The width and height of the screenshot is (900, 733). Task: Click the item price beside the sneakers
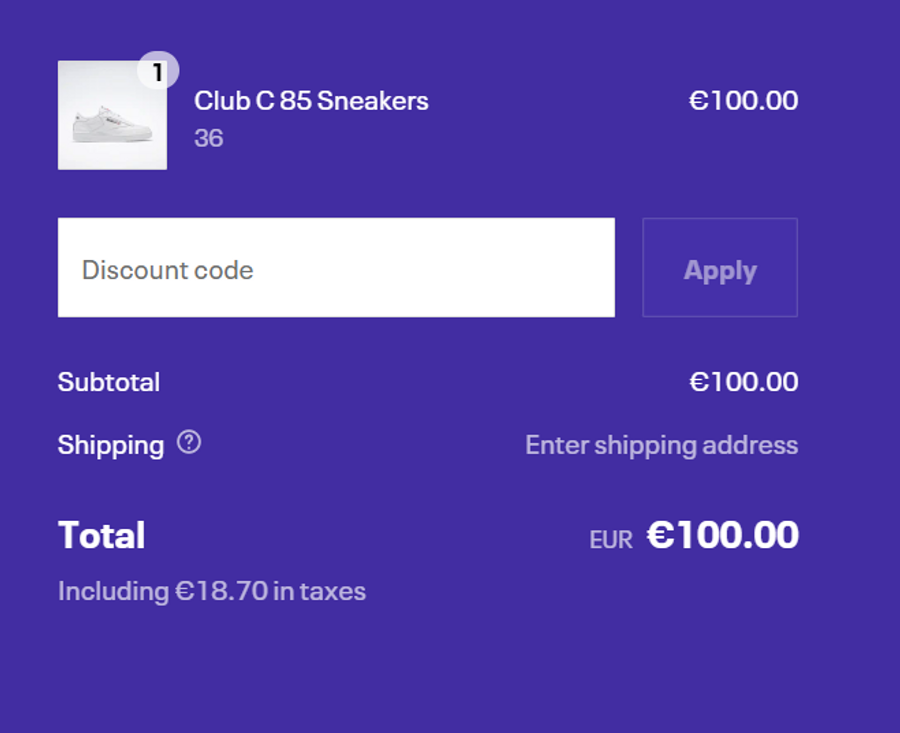(x=743, y=101)
